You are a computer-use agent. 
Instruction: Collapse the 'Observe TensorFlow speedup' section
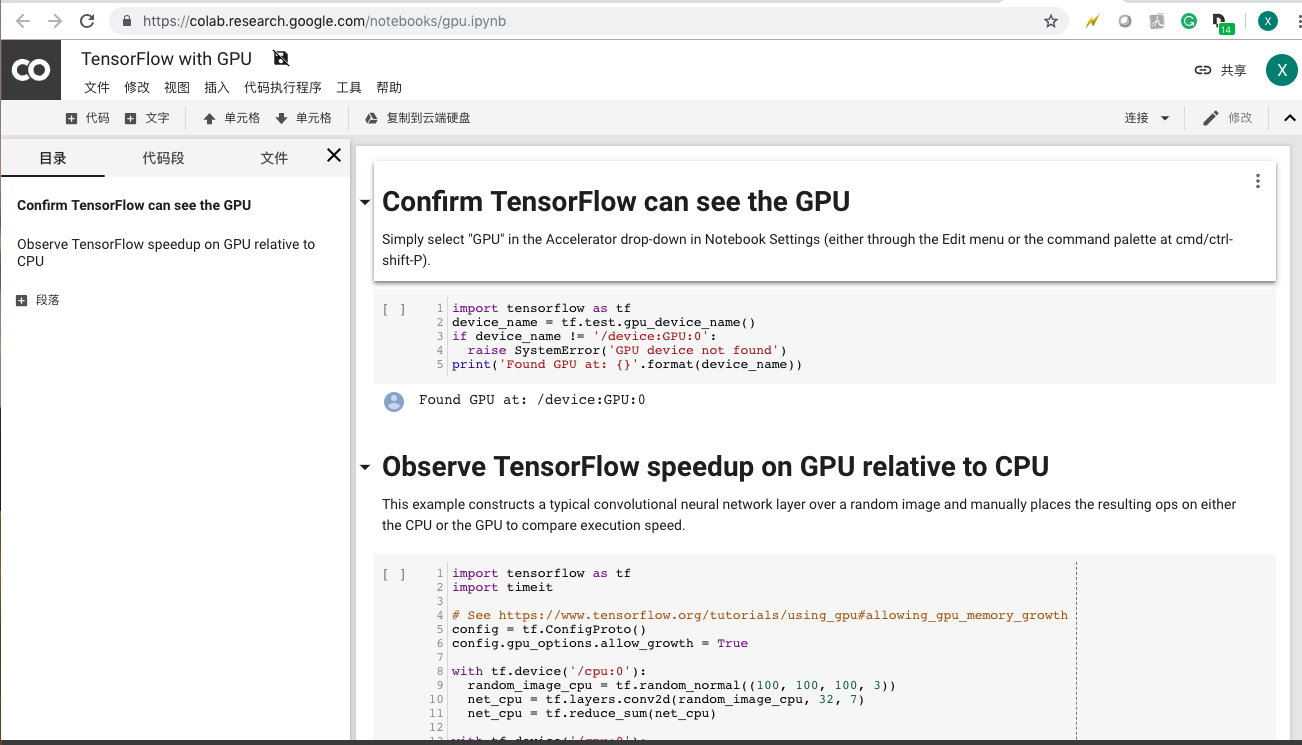click(x=364, y=466)
